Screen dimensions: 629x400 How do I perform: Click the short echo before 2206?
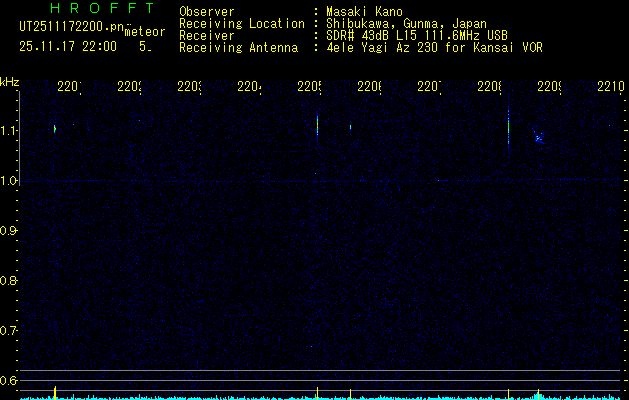tap(351, 127)
